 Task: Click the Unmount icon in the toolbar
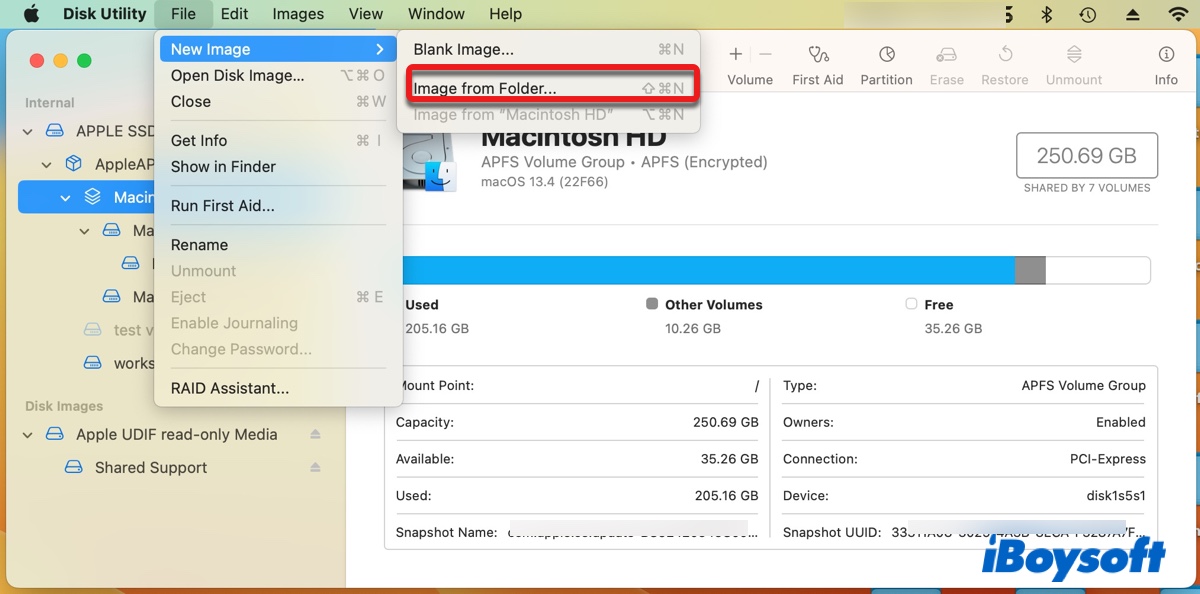1073,55
